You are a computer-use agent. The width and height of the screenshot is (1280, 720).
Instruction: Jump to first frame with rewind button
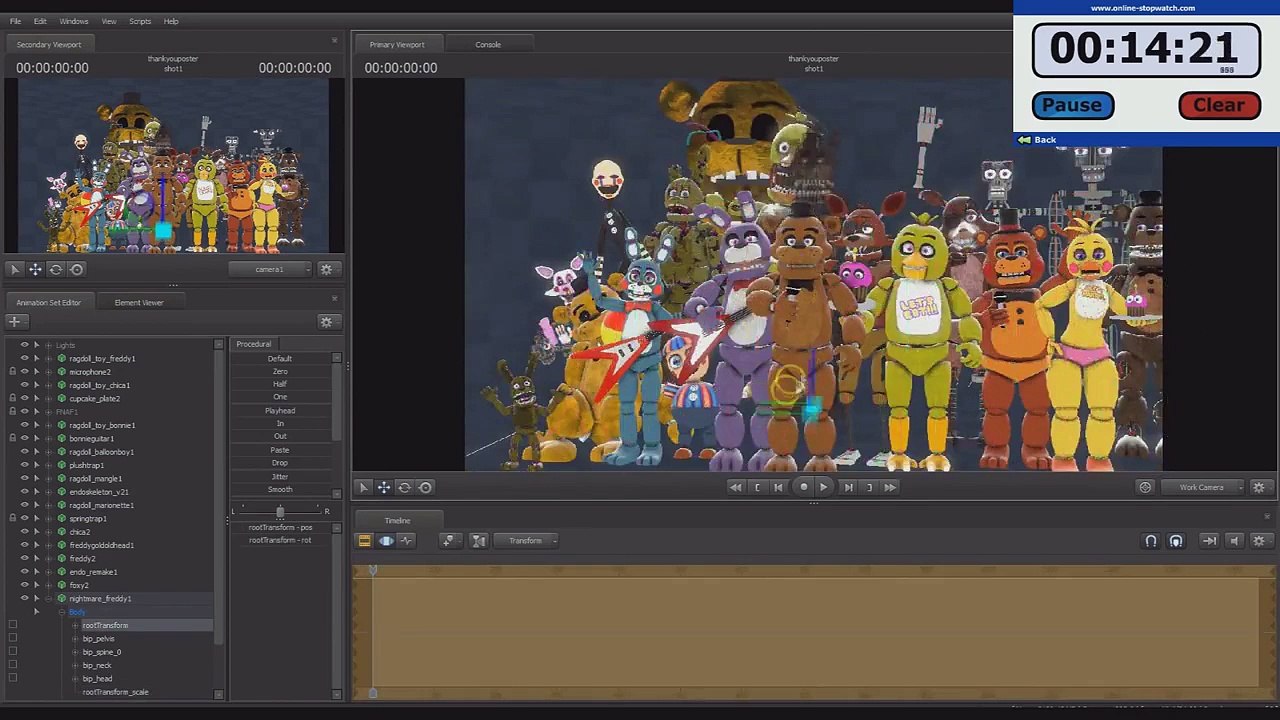(736, 487)
